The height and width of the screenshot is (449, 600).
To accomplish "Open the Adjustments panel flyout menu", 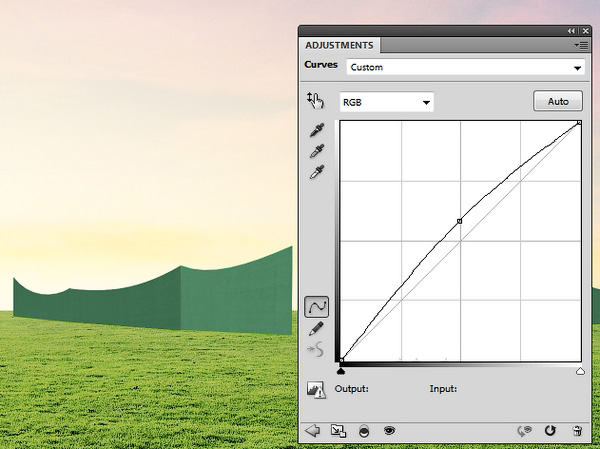I will pos(581,46).
